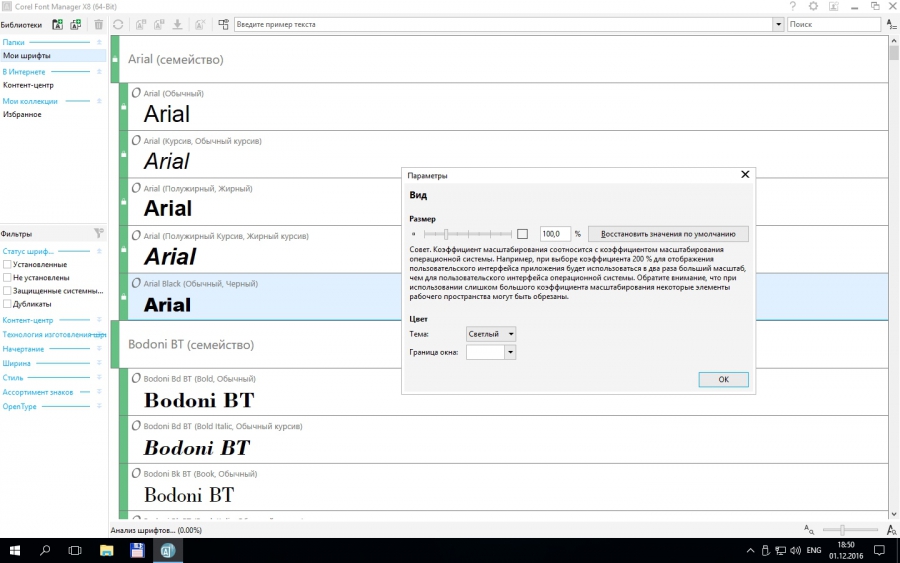This screenshot has height=563, width=900.
Task: Click the add folder icon in Libraries toolbar
Action: point(57,24)
